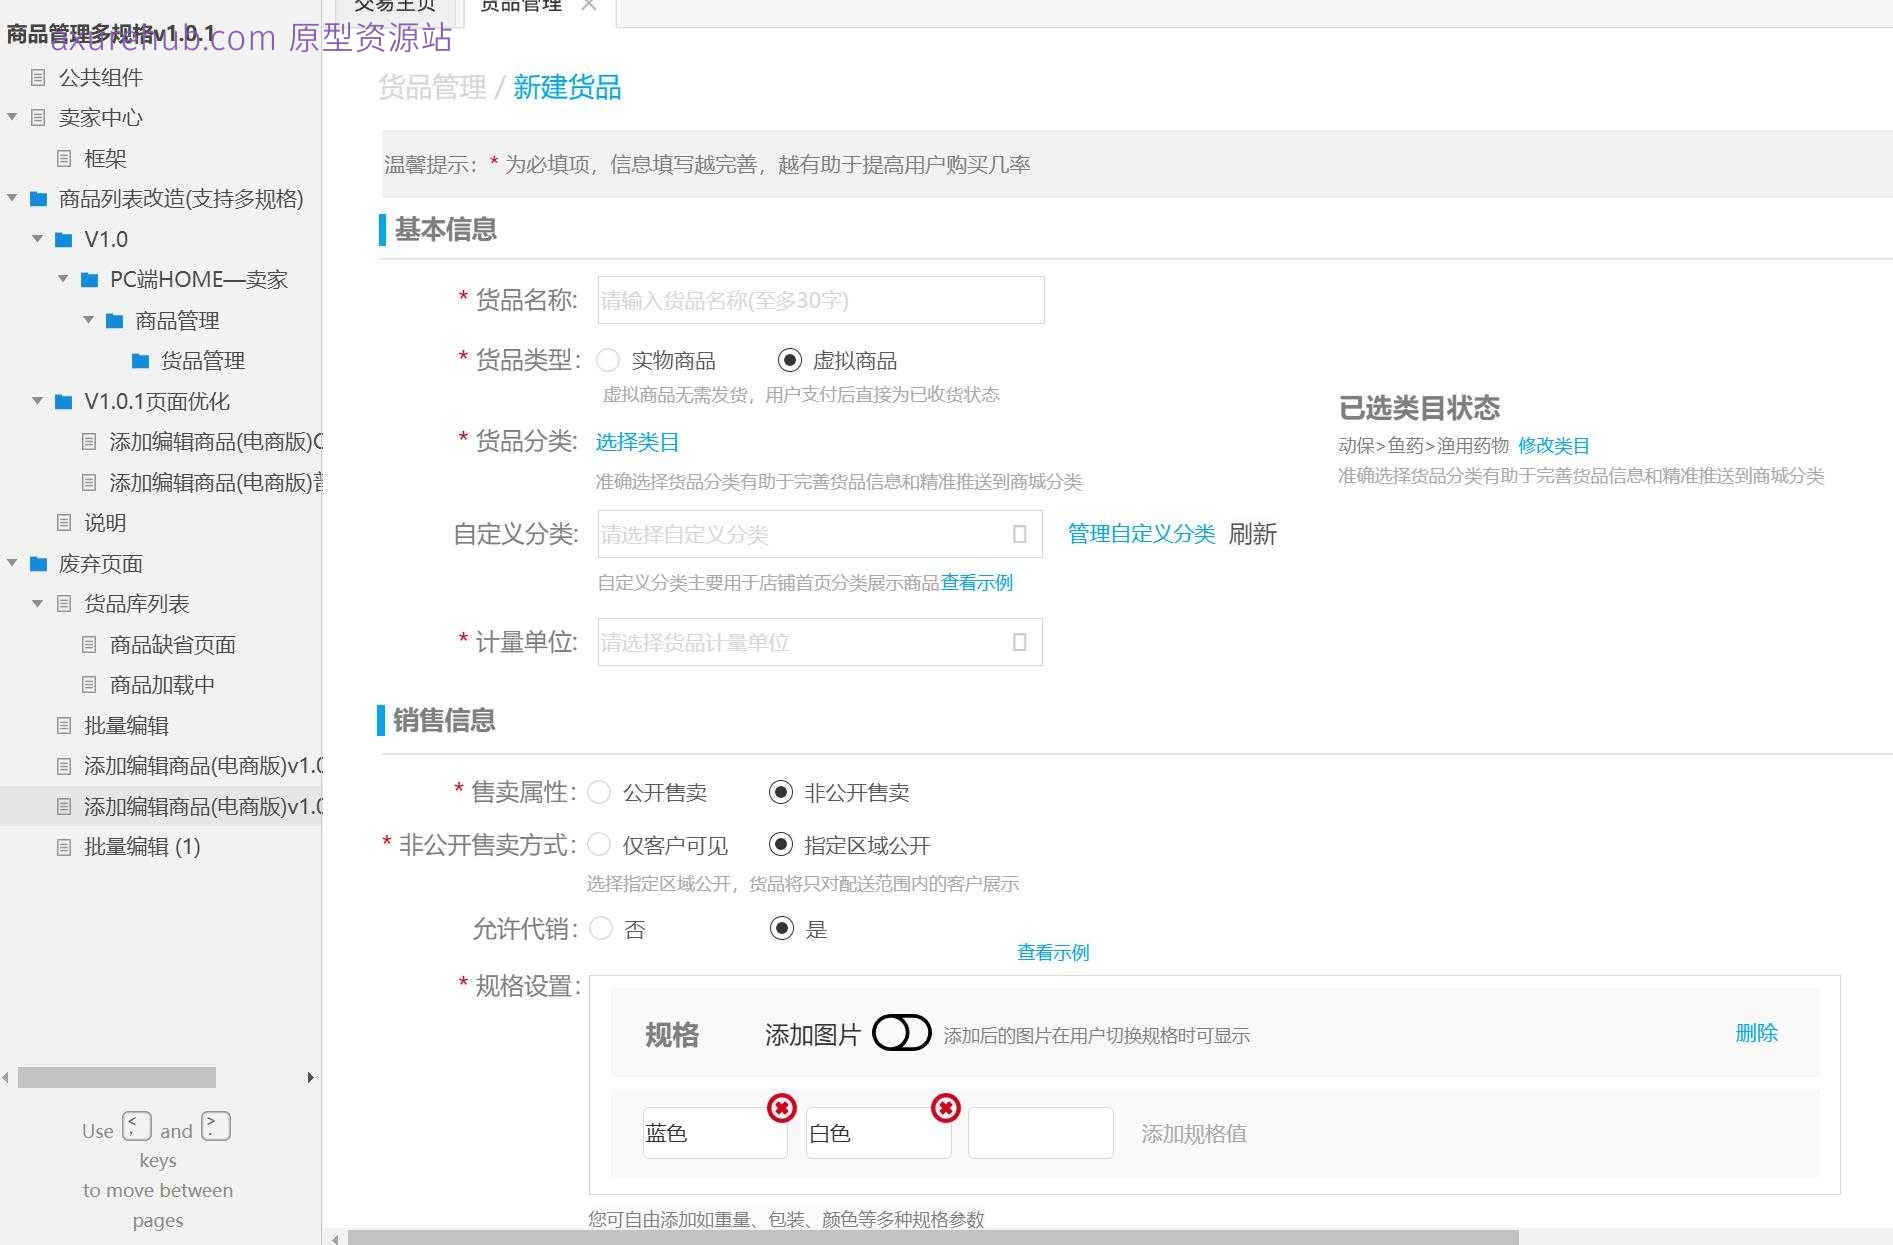Close the 货品管理 tab
Screen dimensions: 1893x1245
[x=589, y=5]
